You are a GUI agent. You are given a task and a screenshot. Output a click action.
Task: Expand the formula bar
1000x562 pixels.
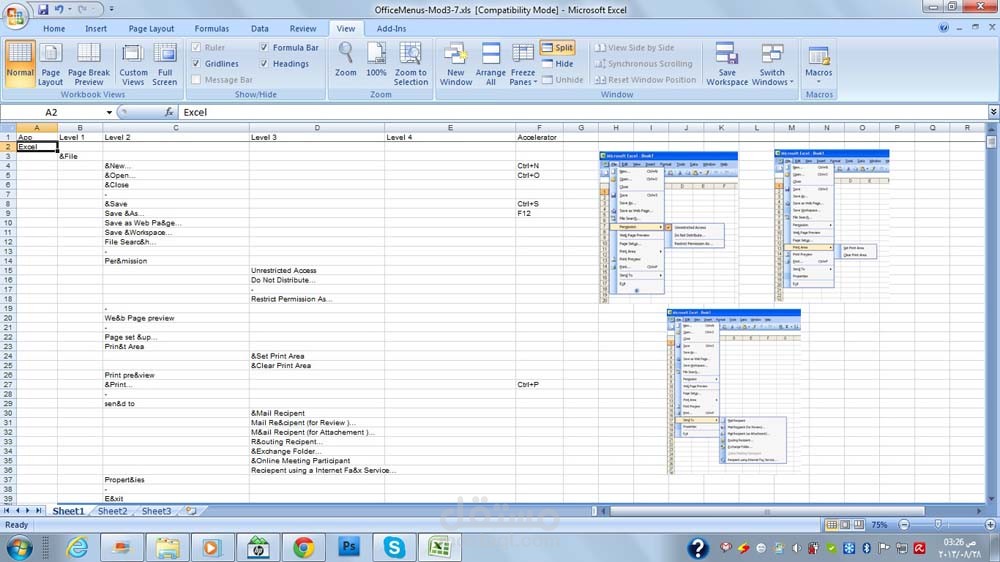click(993, 112)
